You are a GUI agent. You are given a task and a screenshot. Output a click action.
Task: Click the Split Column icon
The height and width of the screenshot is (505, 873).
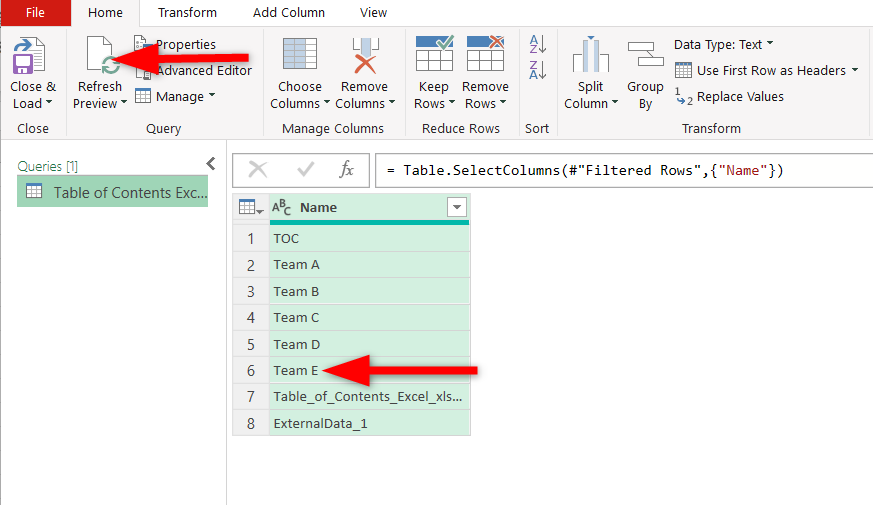tap(591, 54)
